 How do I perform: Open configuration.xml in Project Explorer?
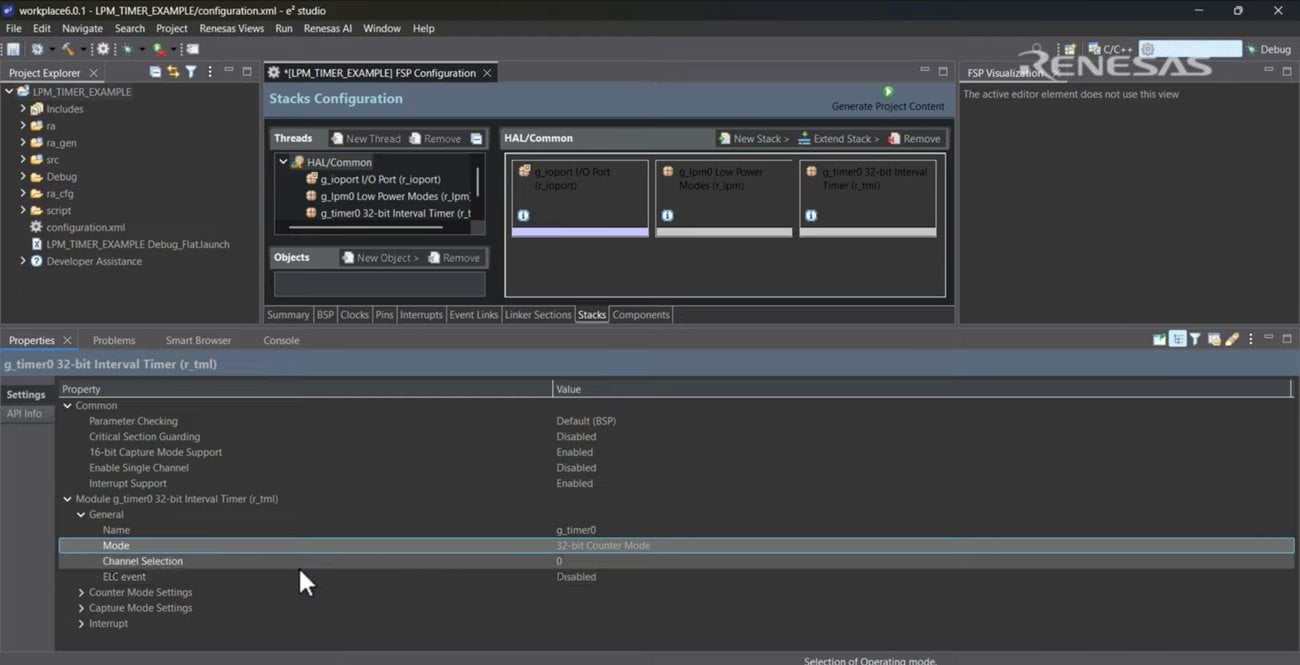coord(85,228)
